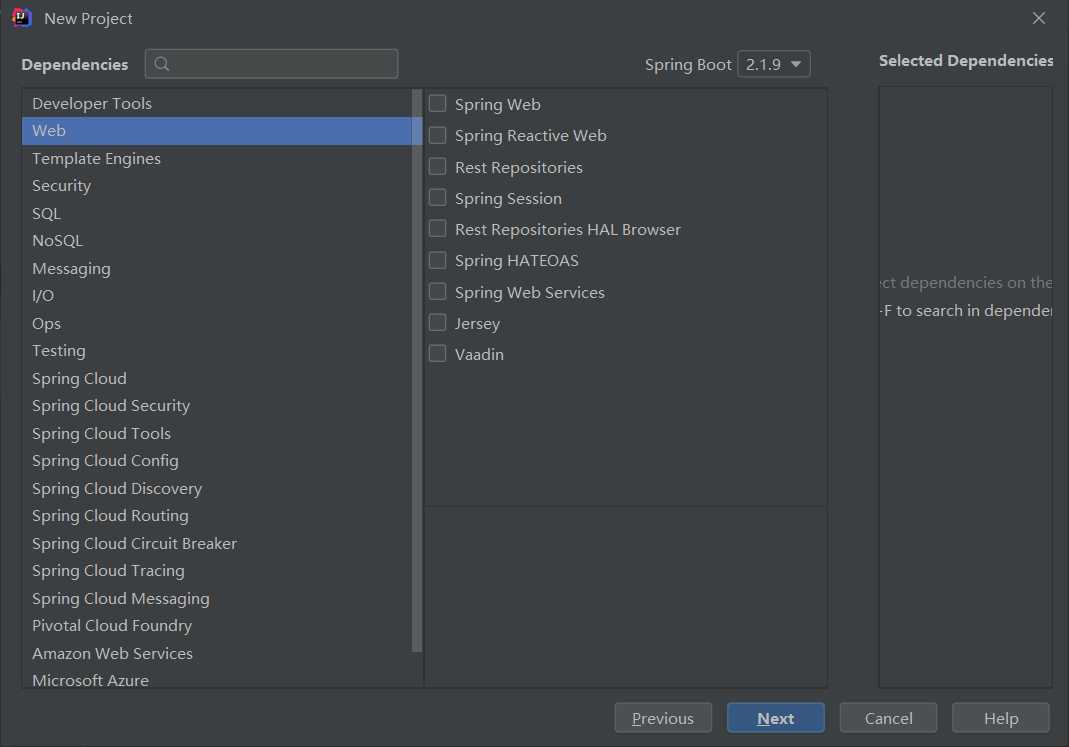
Task: Focus the dependencies search field
Action: (271, 63)
